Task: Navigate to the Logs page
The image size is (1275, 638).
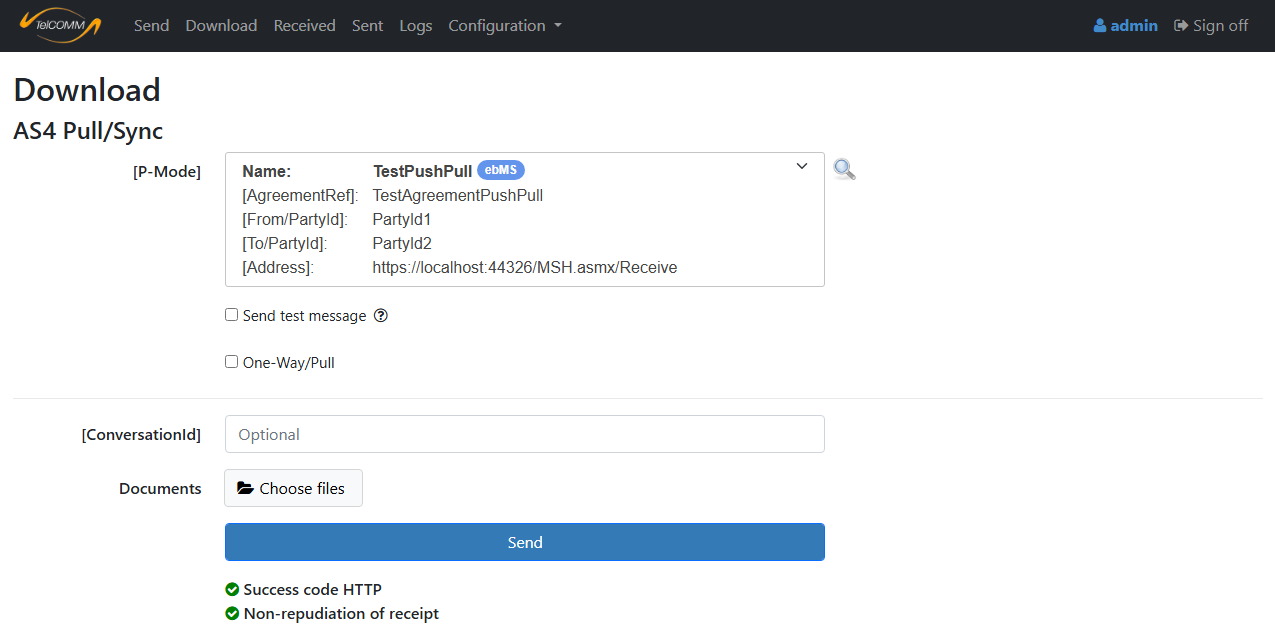Action: click(415, 26)
